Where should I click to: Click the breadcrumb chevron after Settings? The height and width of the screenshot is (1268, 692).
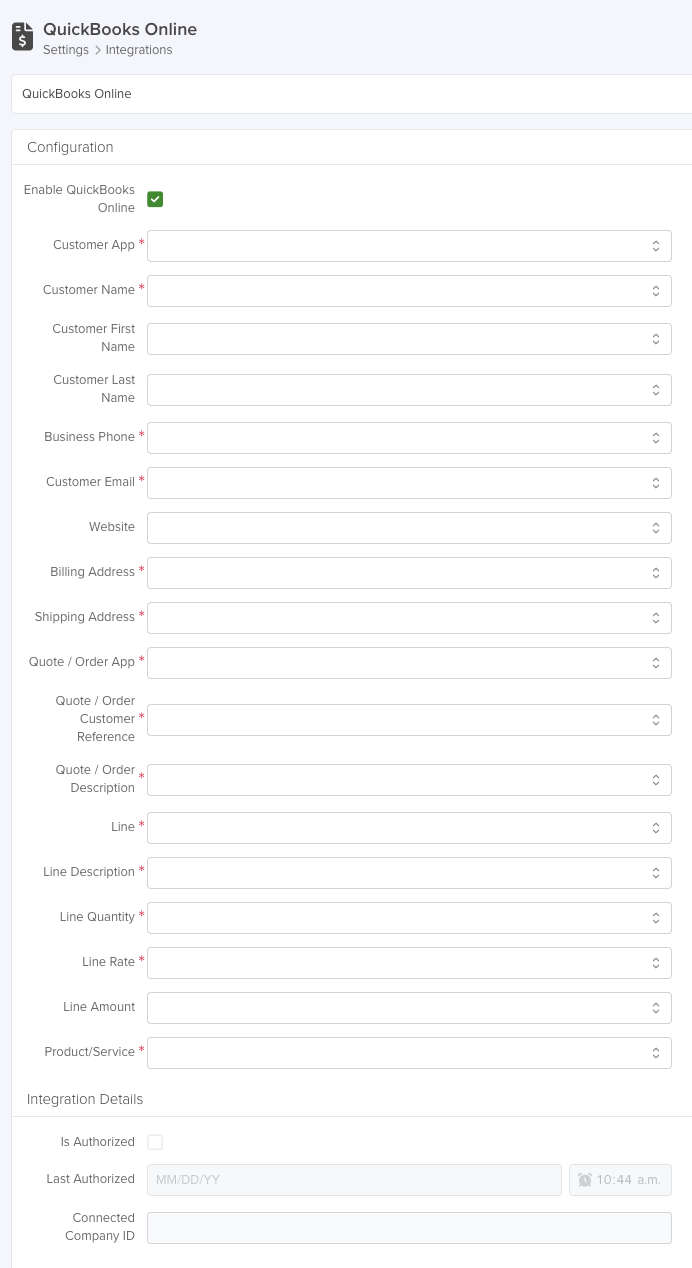point(97,50)
